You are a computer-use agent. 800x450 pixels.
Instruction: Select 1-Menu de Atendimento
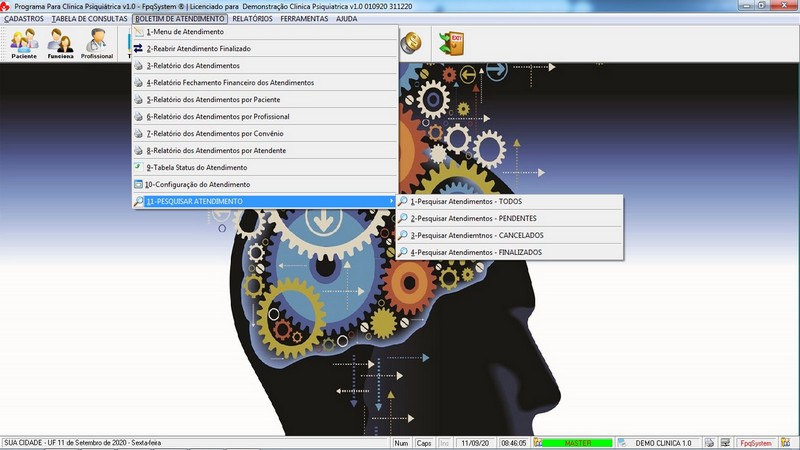click(265, 32)
